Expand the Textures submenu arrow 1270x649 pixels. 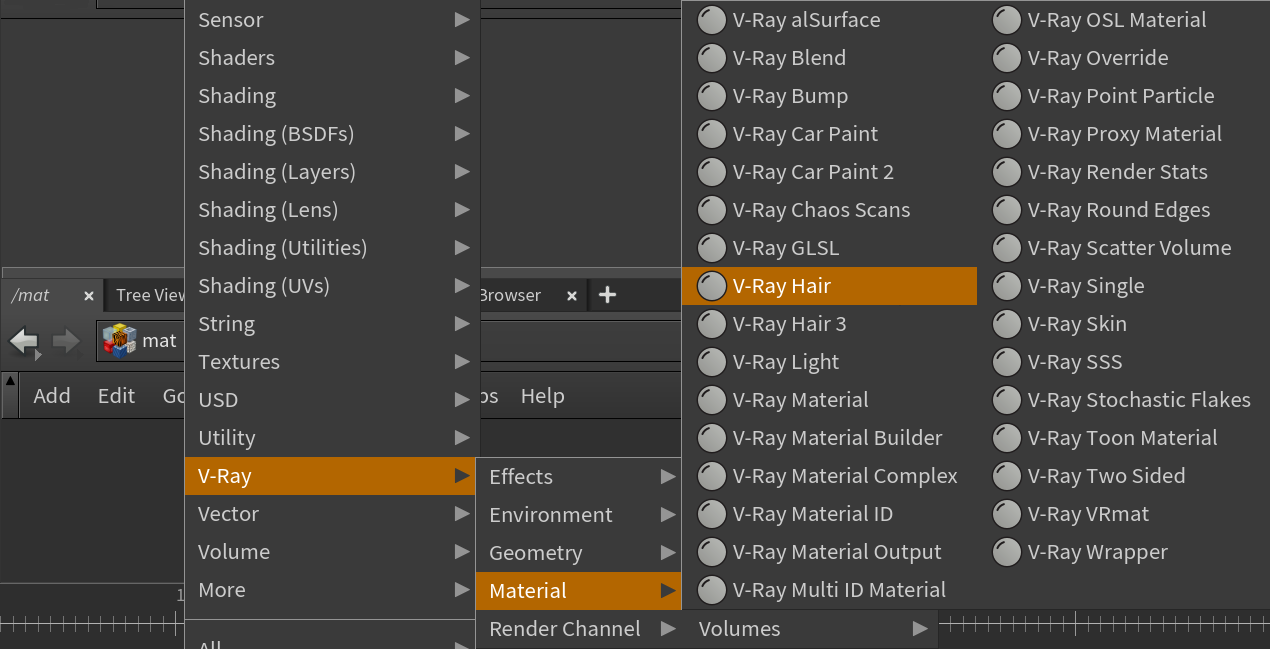coord(462,362)
